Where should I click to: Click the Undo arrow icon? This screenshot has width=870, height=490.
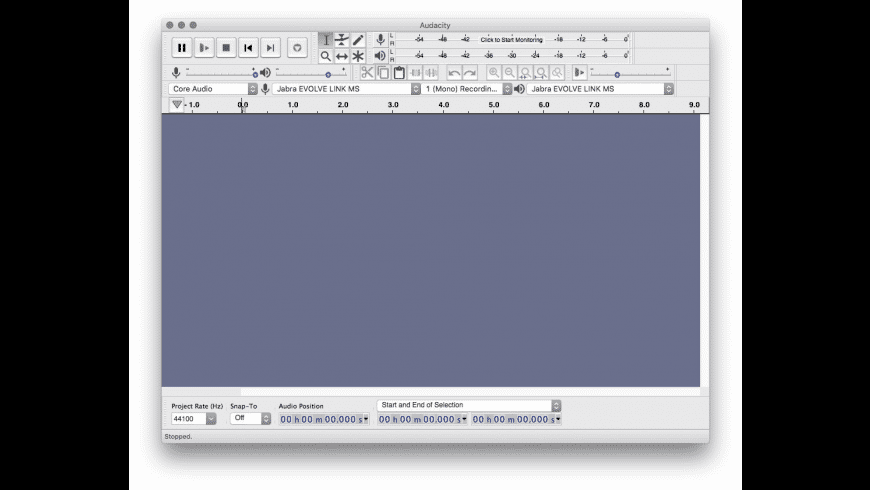454,73
